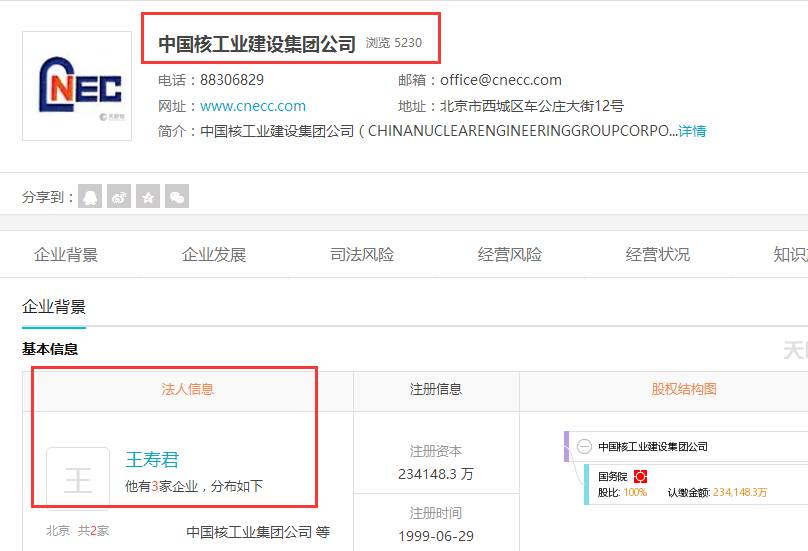Click 中国核工业集团公司 related company text
Viewport: 808px width, 551px height.
pyautogui.click(x=249, y=532)
